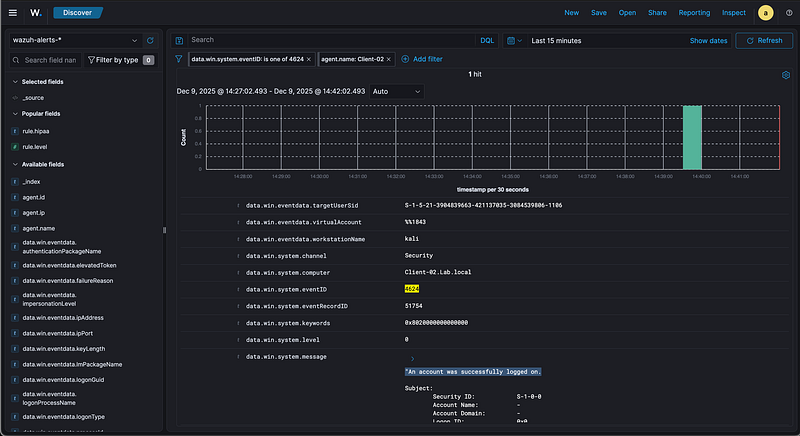Screen dimensions: 800x436
Task: Open filter options funnel icon
Action: (179, 59)
